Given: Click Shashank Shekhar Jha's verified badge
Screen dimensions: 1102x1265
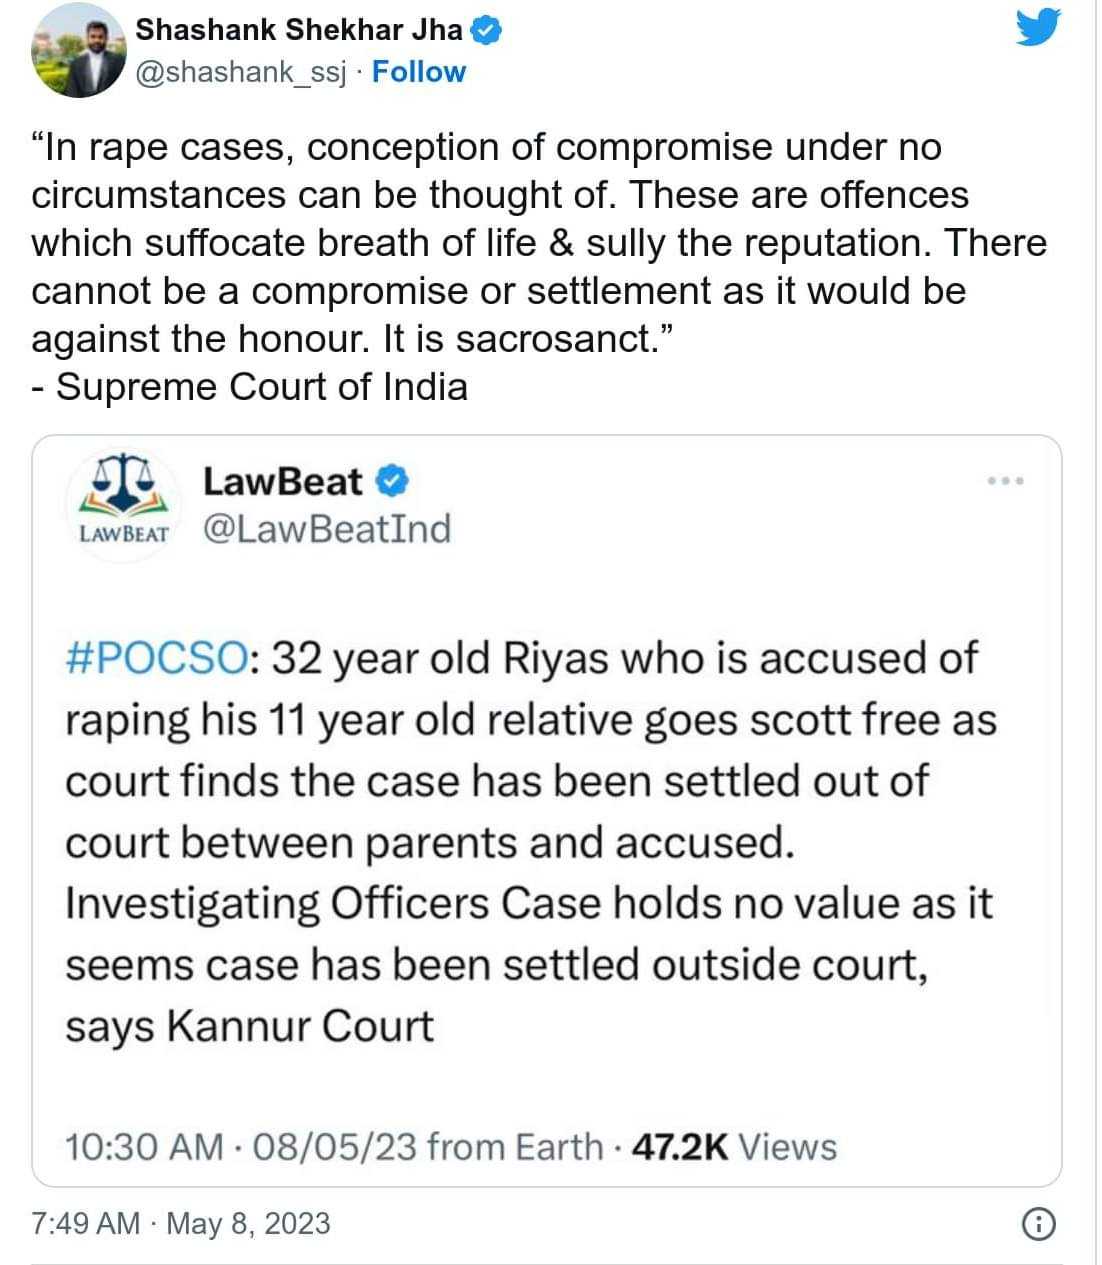Looking at the screenshot, I should (486, 31).
